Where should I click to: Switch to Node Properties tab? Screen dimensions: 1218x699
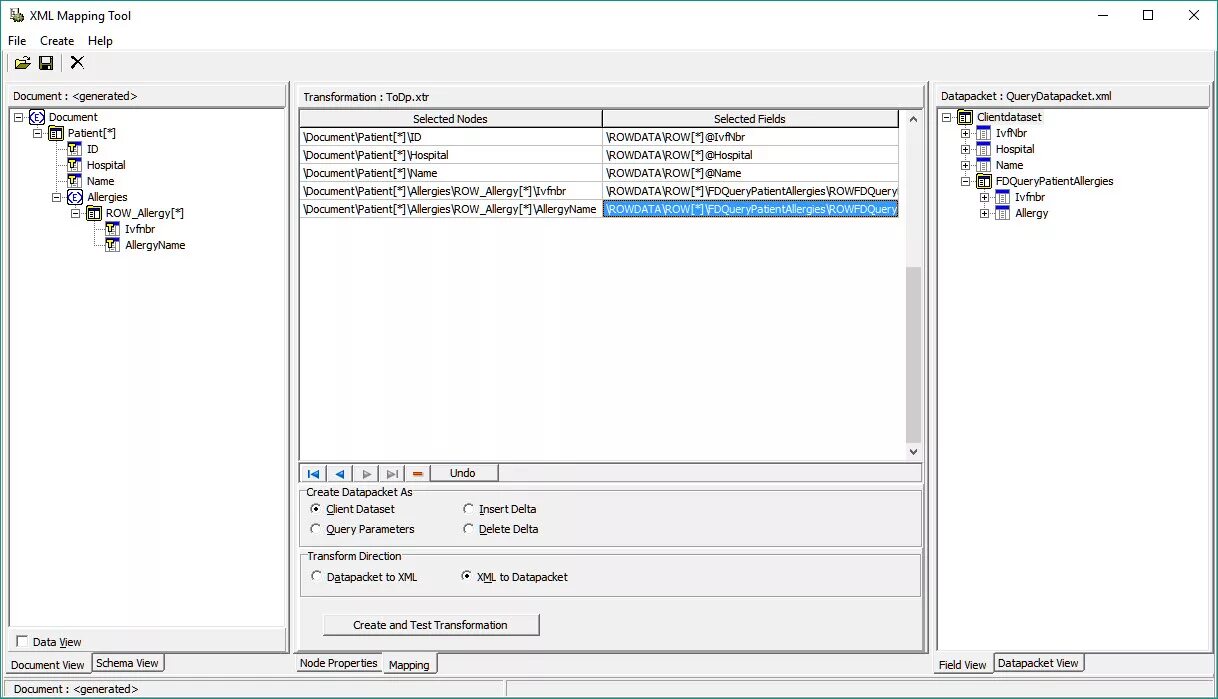pyautogui.click(x=339, y=663)
